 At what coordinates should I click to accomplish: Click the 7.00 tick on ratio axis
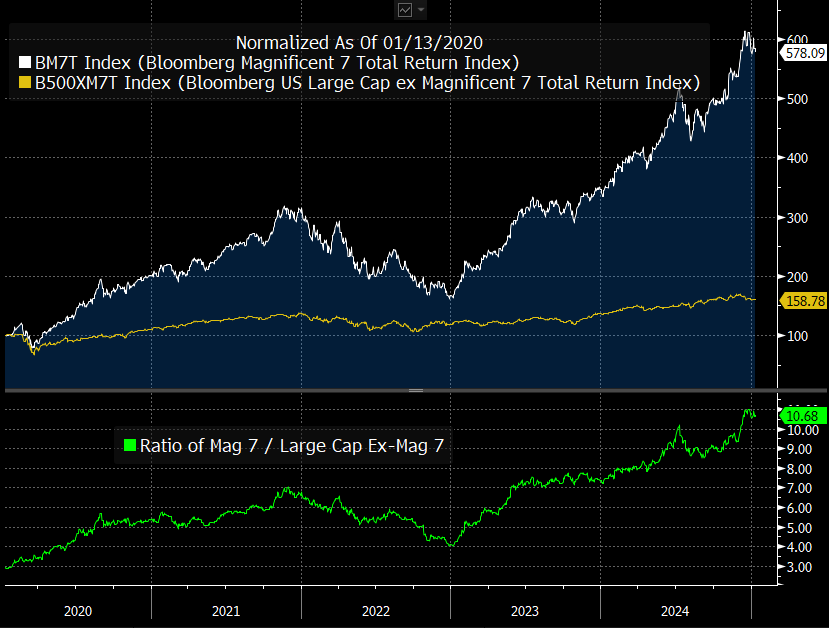[799, 488]
